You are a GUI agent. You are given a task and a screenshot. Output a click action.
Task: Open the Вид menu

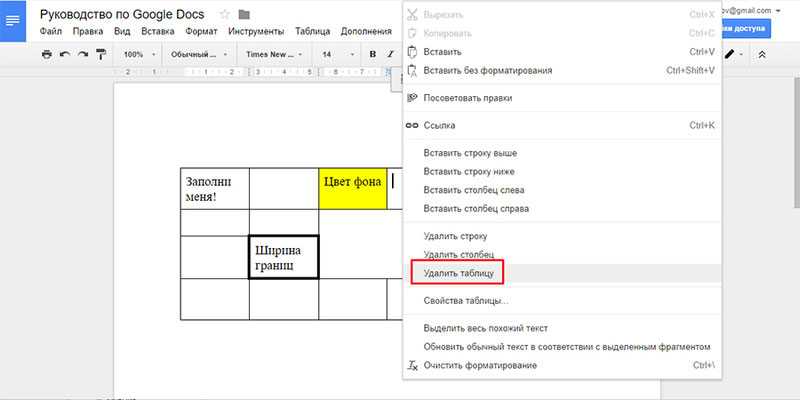point(122,31)
